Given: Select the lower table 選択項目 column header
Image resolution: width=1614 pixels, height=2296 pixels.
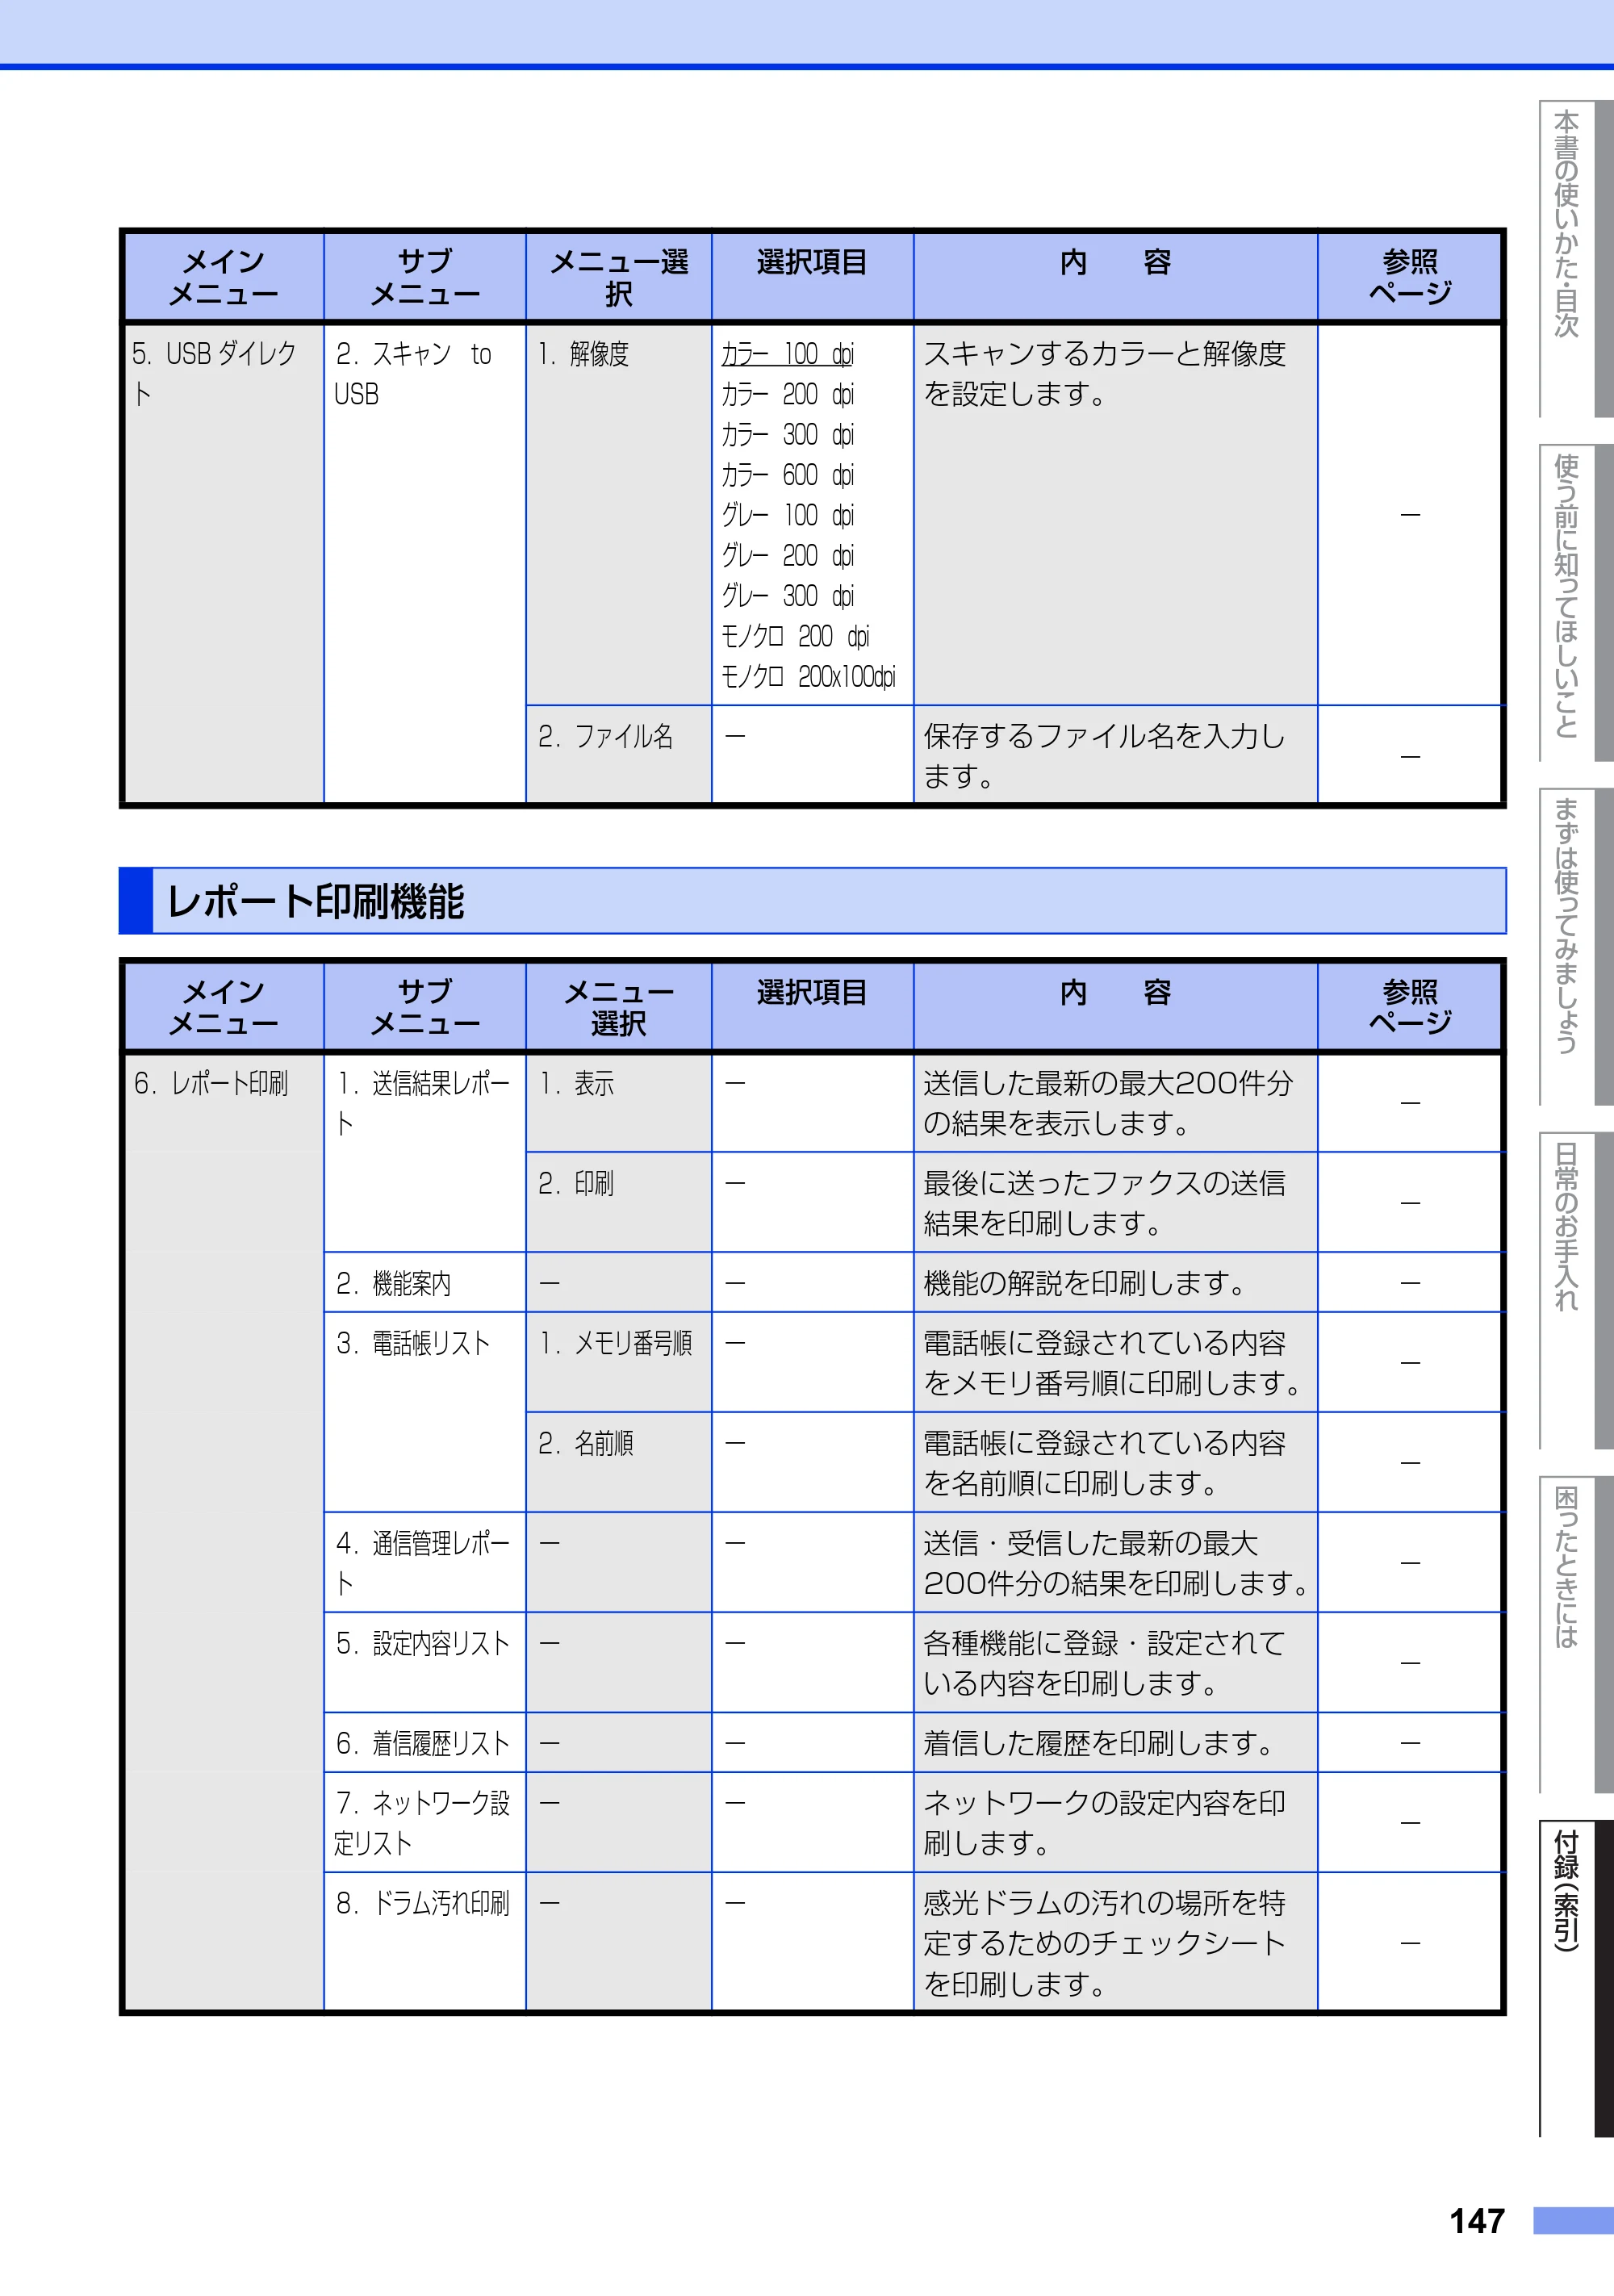Looking at the screenshot, I should (812, 1007).
